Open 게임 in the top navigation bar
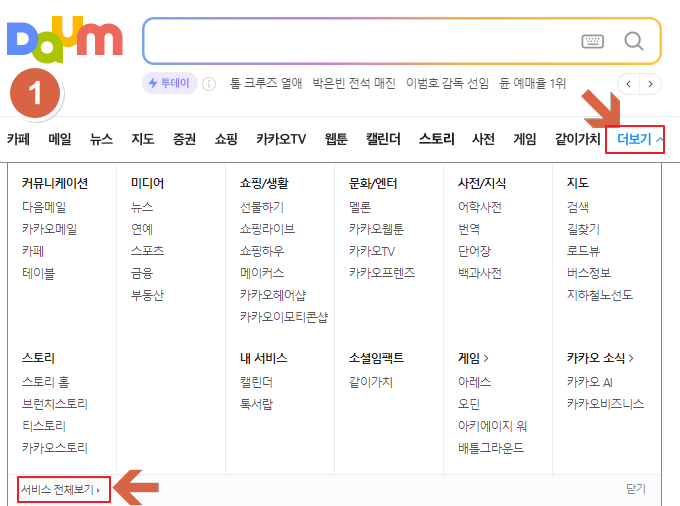680x506 pixels. click(x=525, y=139)
